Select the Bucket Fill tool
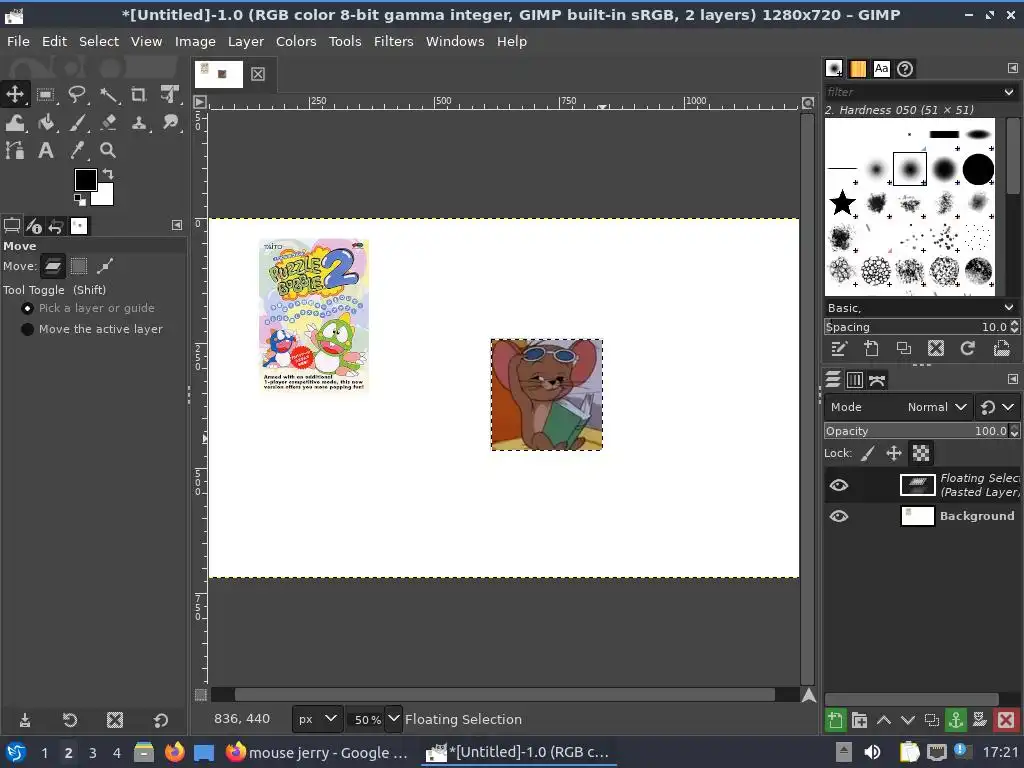Viewport: 1024px width, 768px height. tap(46, 122)
